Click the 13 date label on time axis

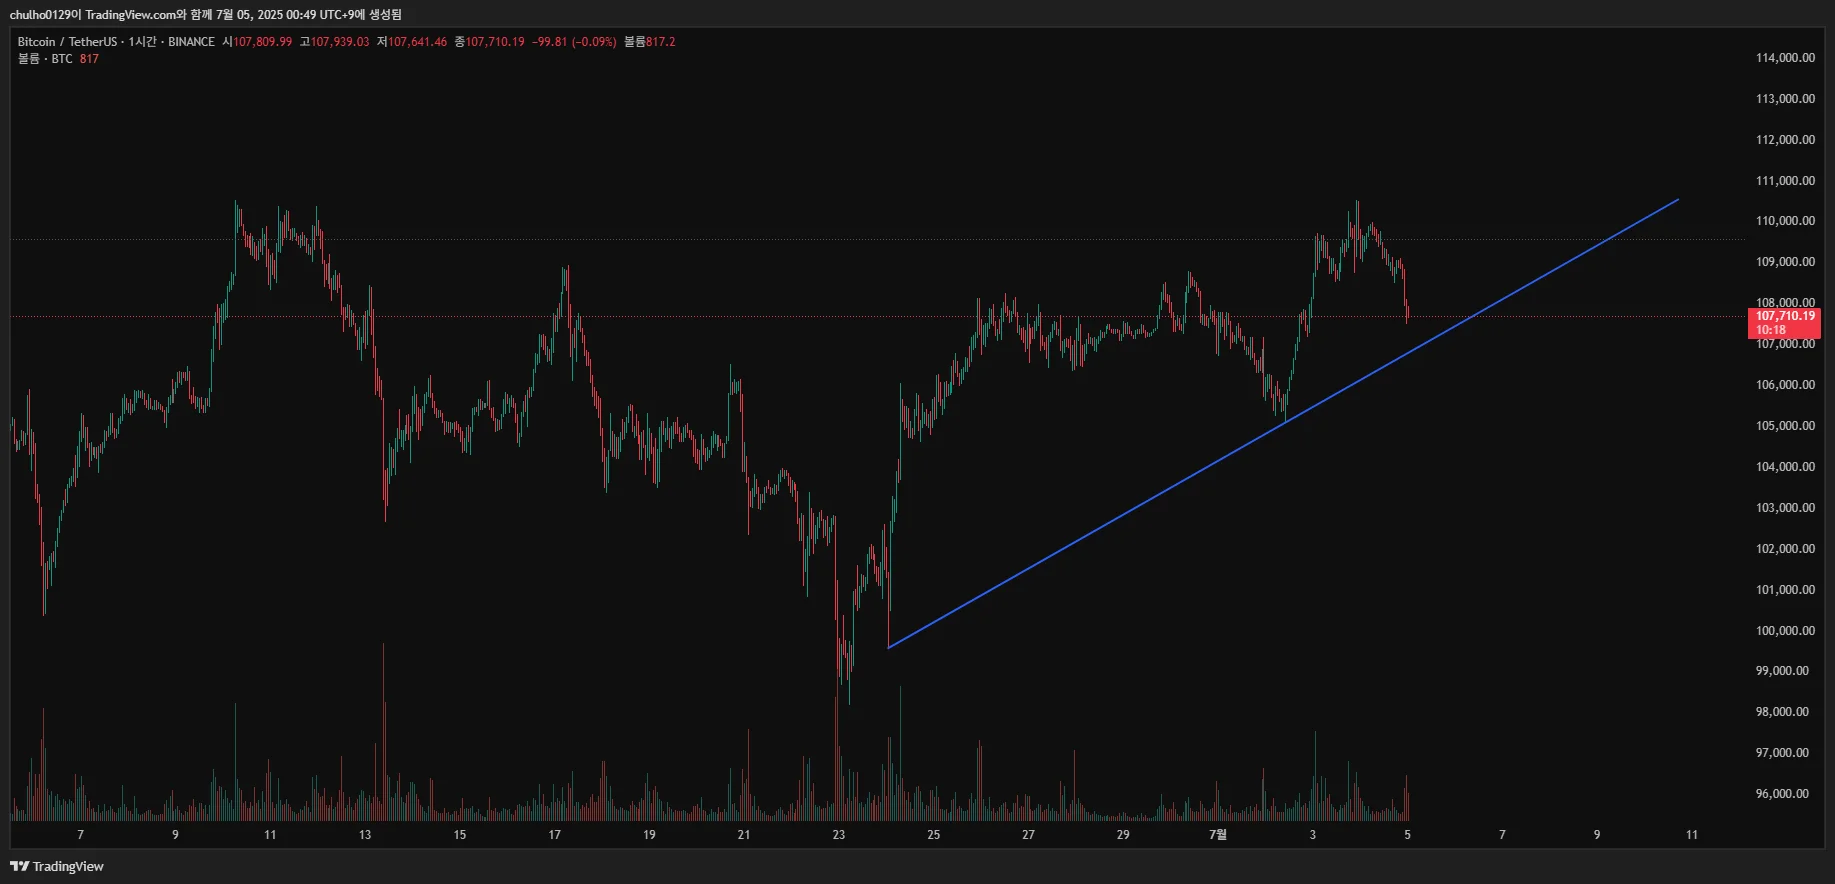pos(365,835)
